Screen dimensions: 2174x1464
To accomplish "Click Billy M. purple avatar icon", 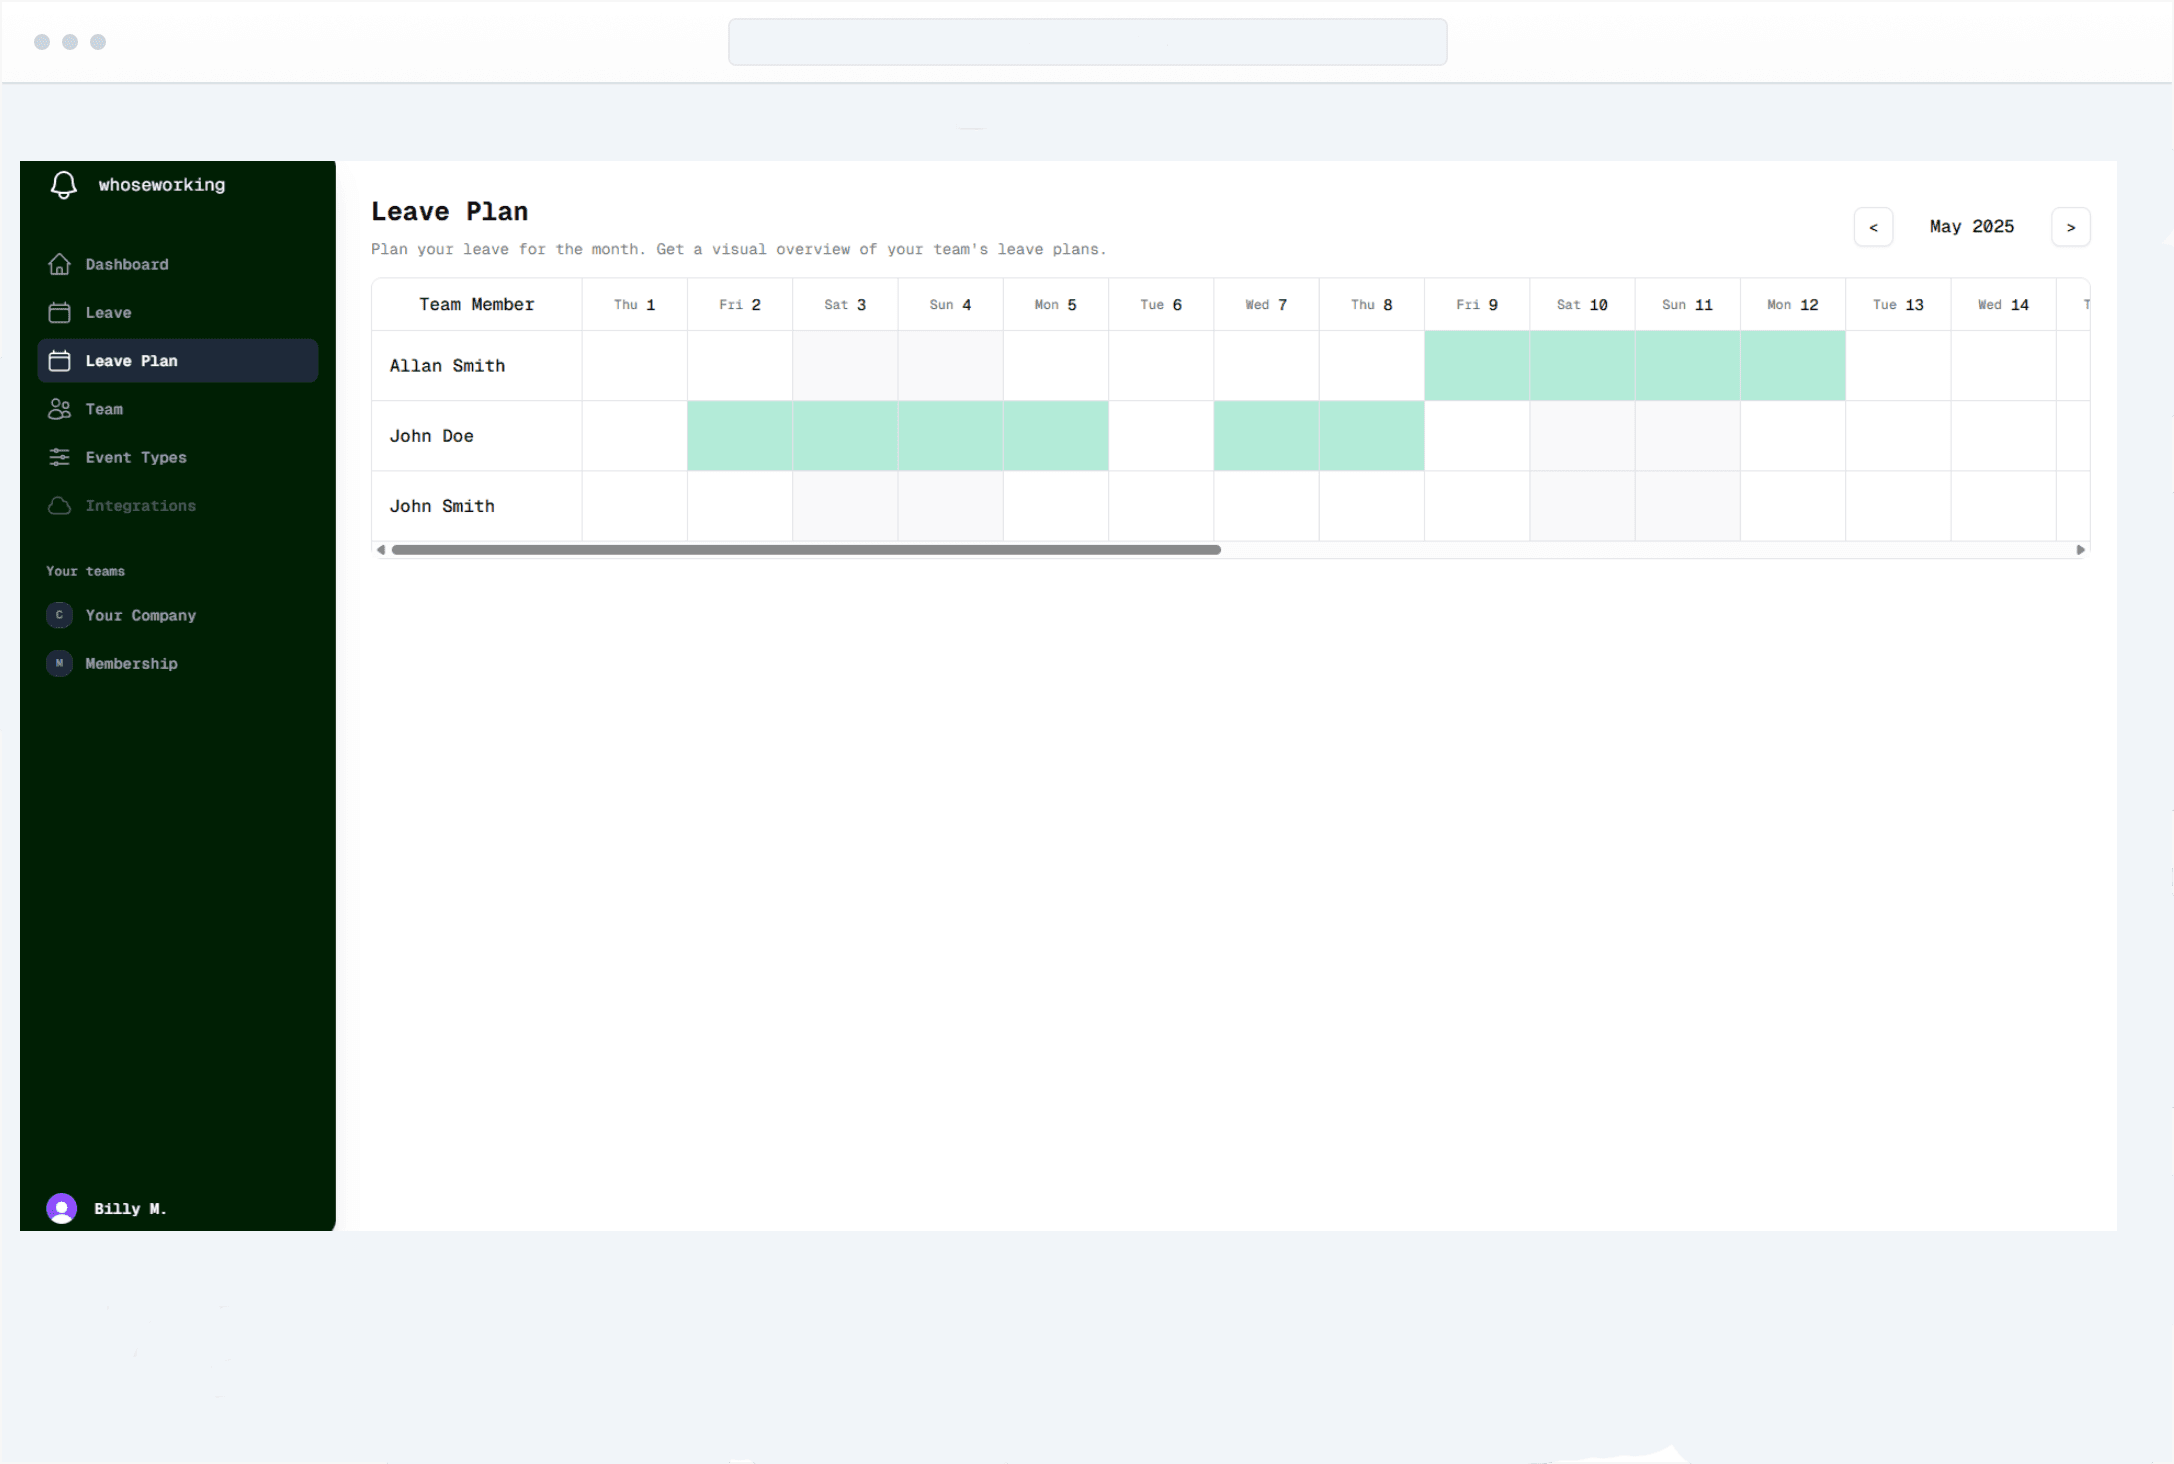I will pos(62,1208).
